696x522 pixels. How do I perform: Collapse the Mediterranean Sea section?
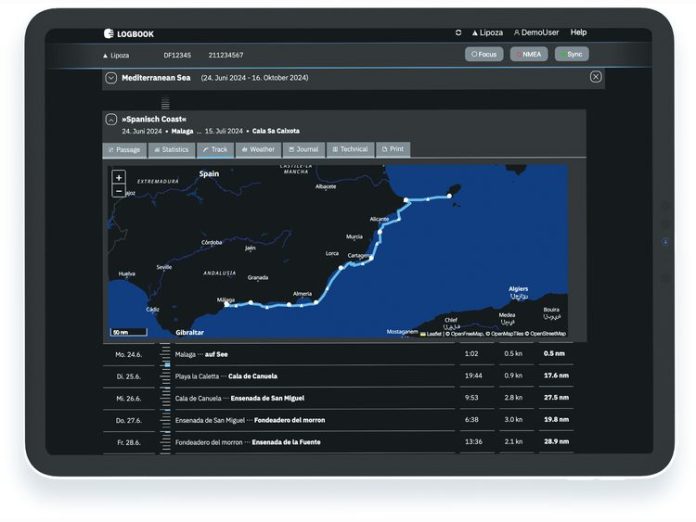tap(111, 78)
